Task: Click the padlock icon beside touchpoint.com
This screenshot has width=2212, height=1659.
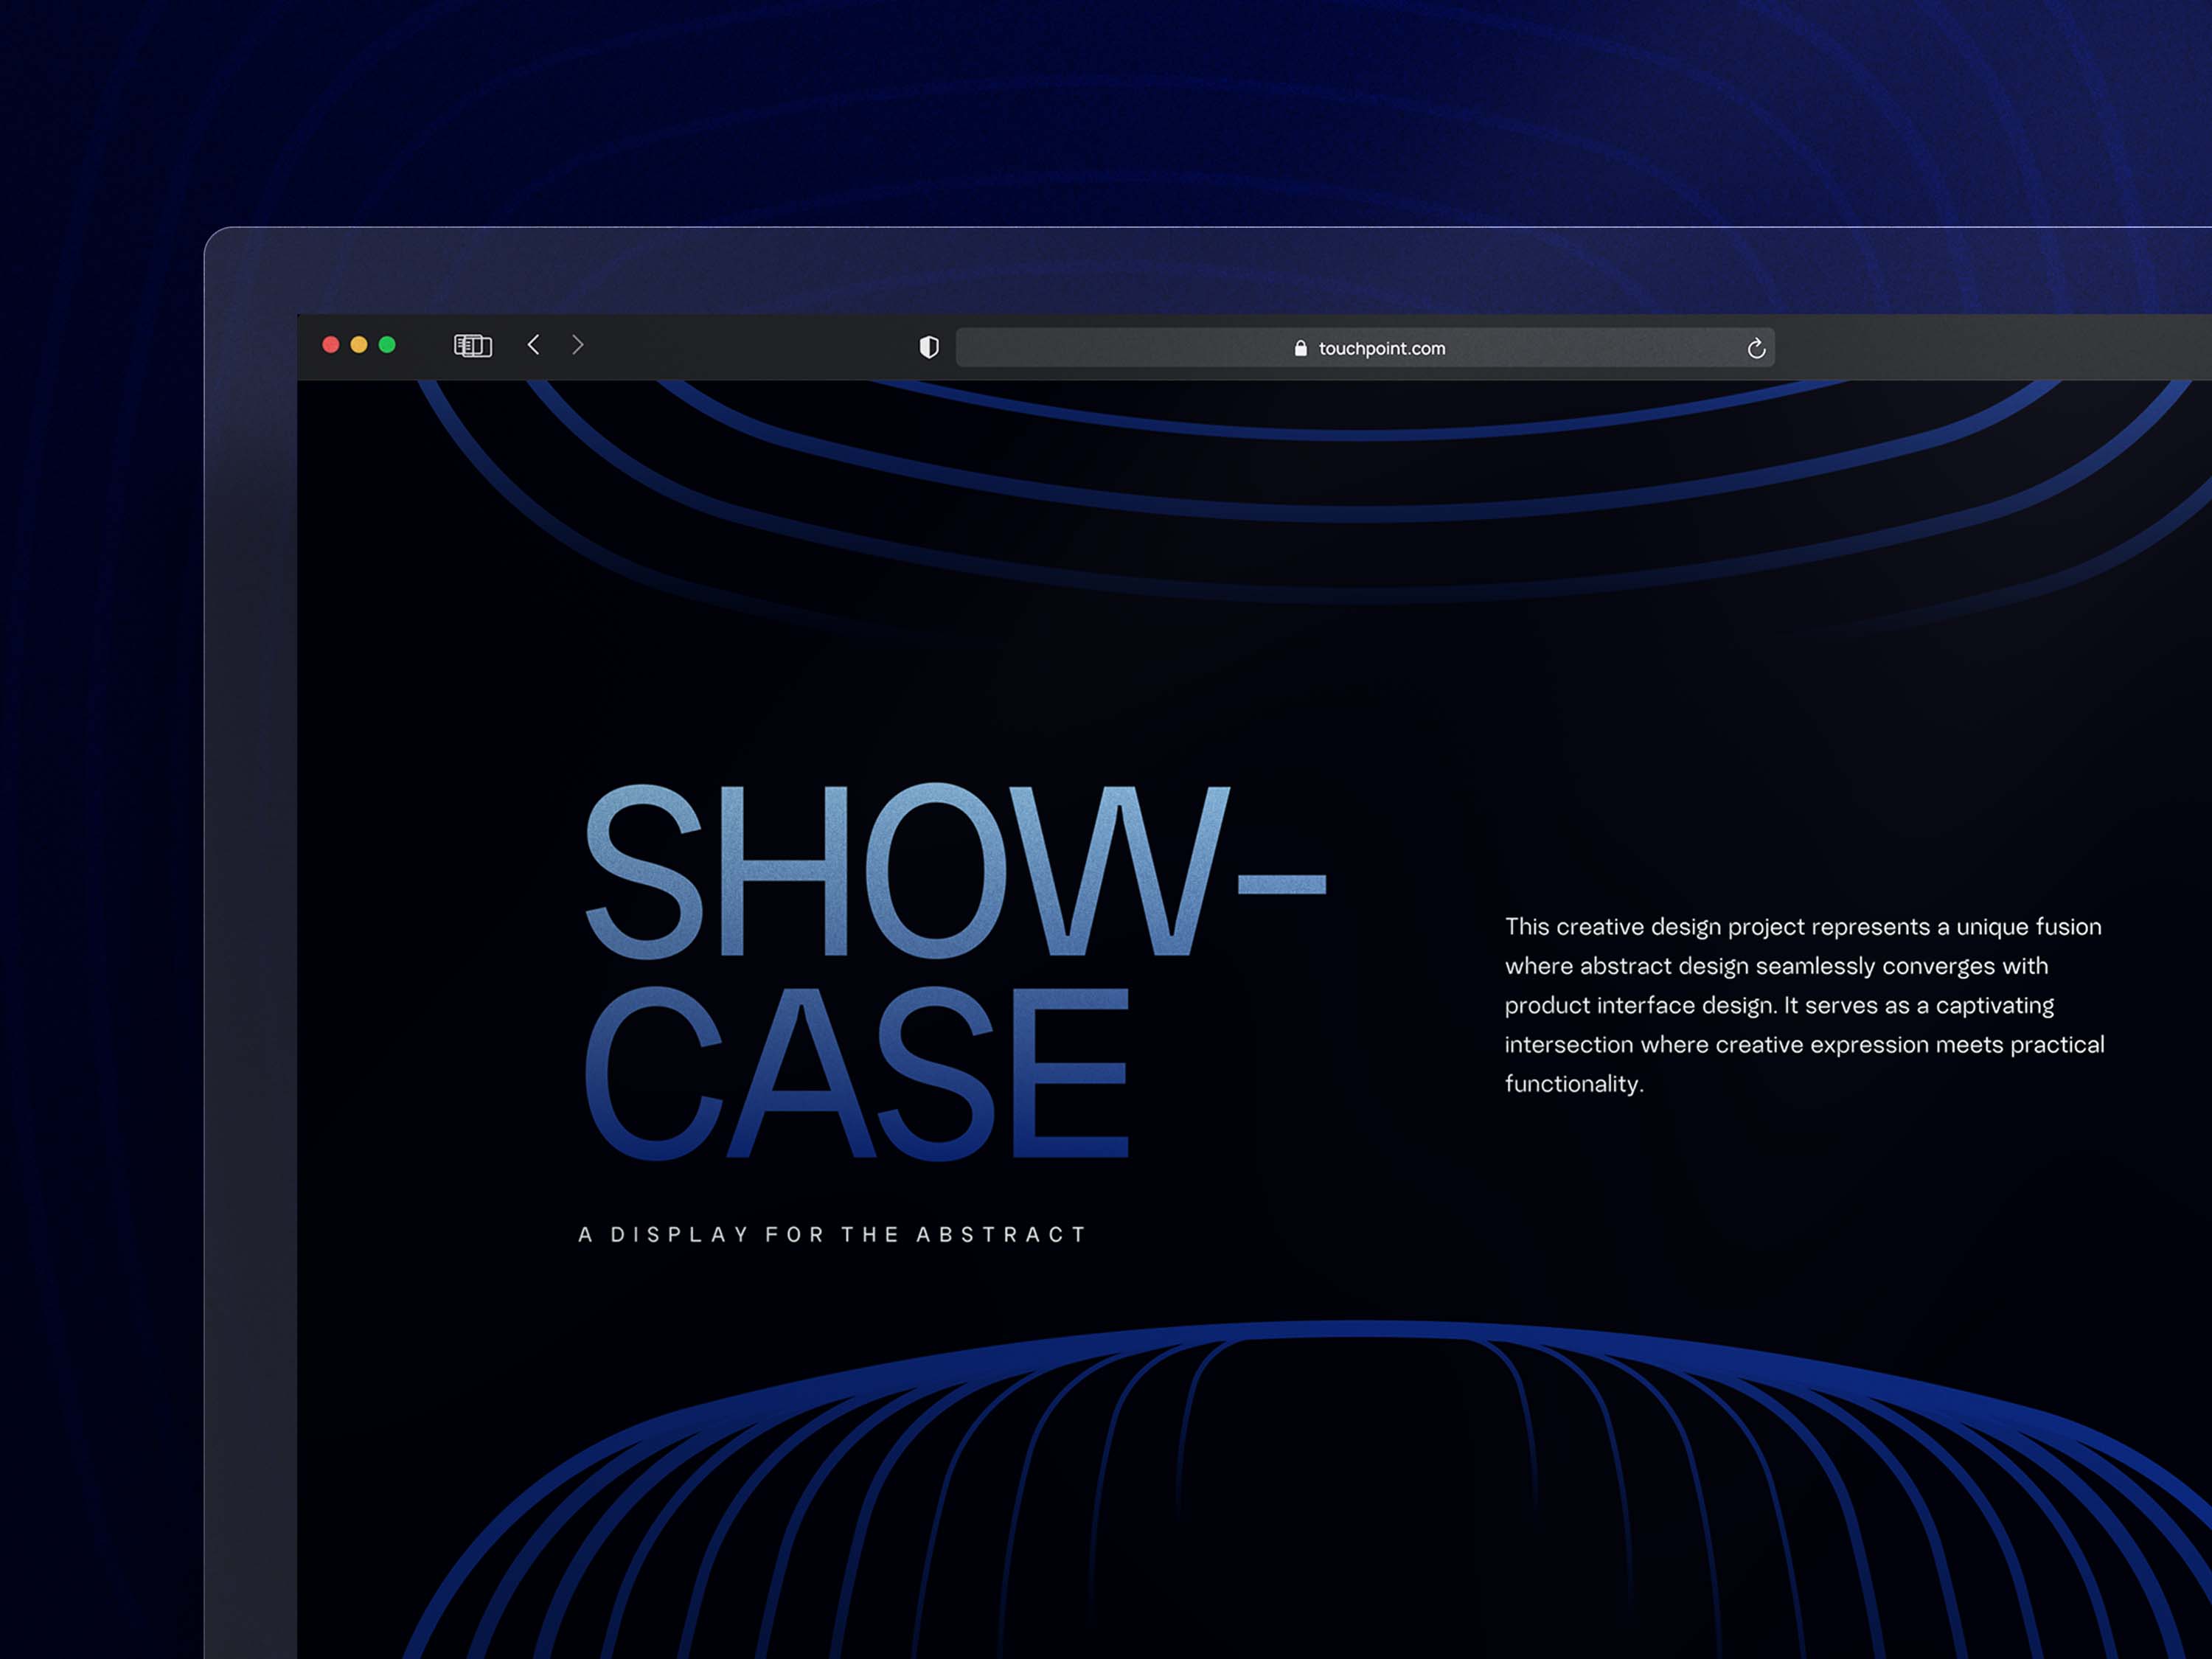Action: (x=1300, y=348)
